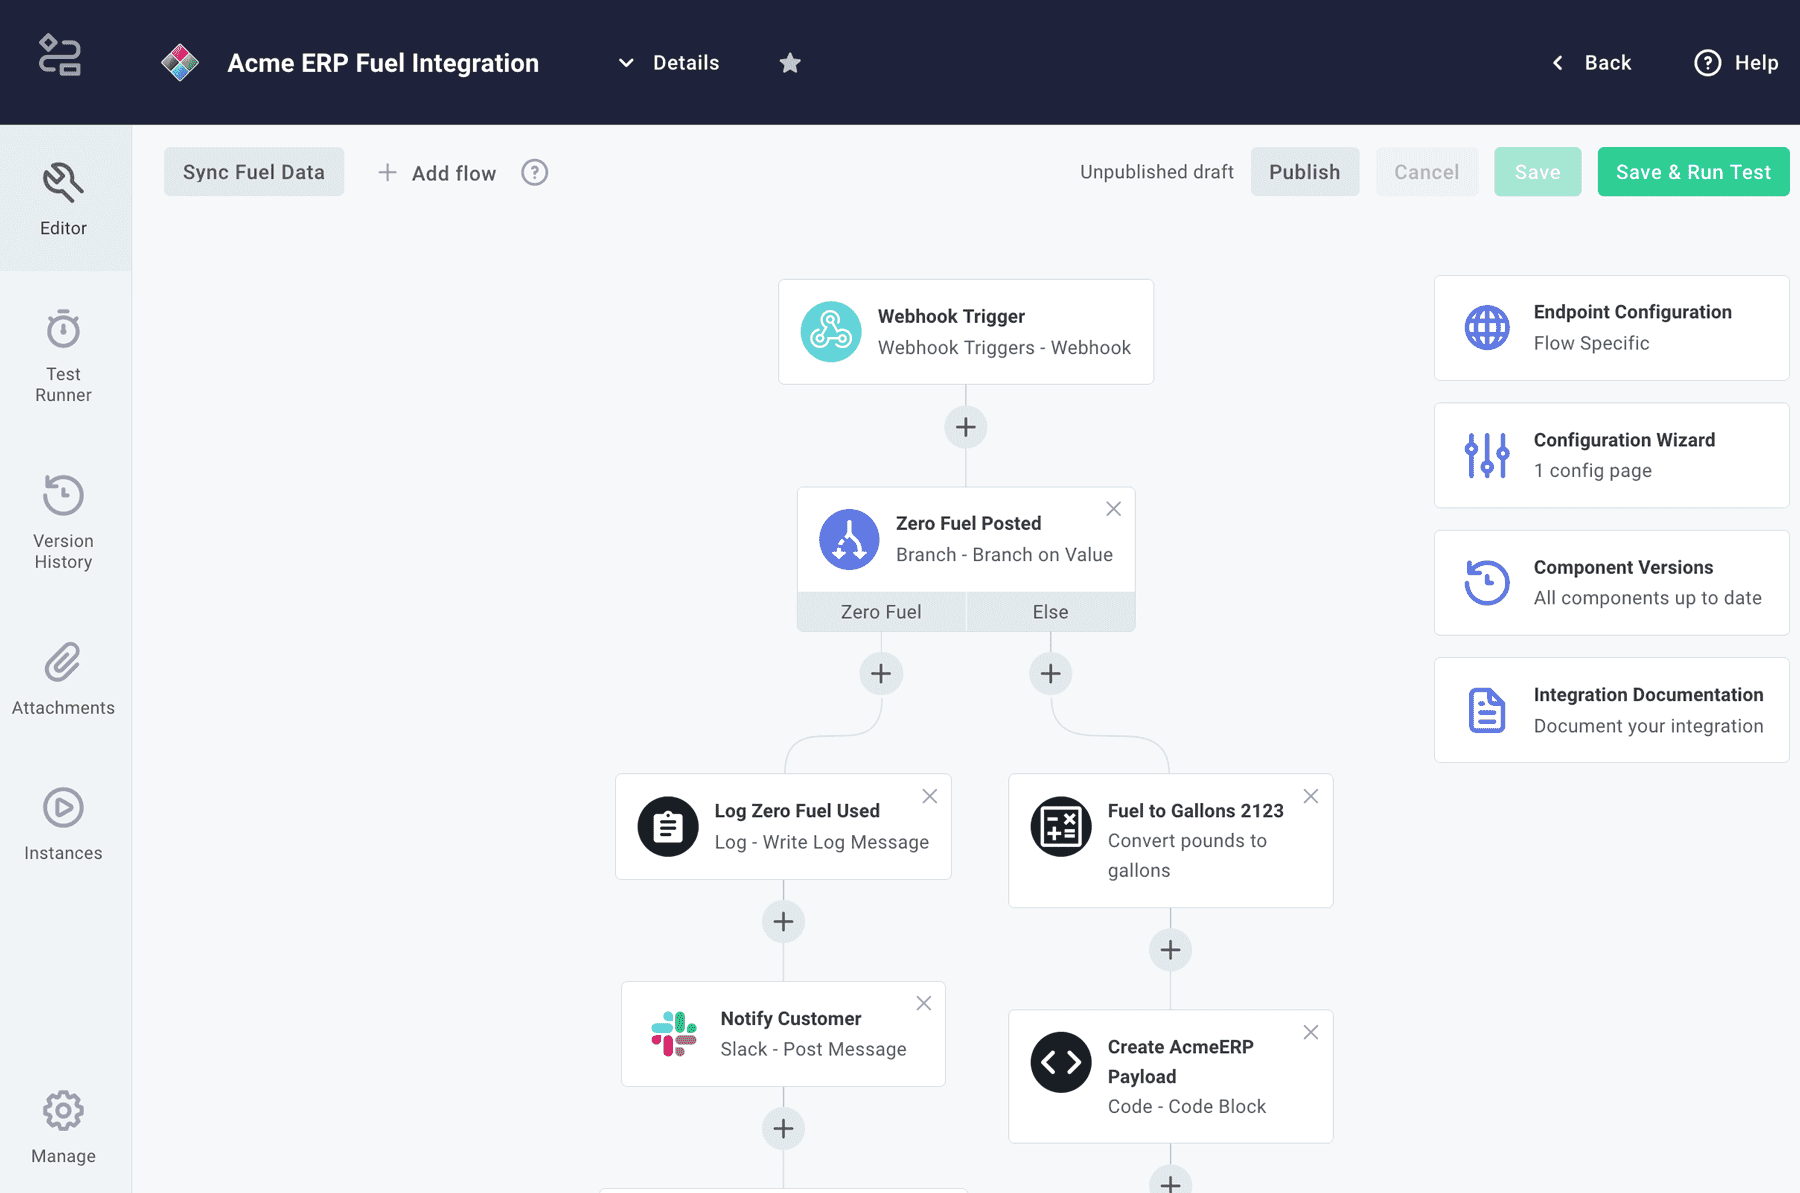The width and height of the screenshot is (1800, 1193).
Task: Publish the integration
Action: (1304, 171)
